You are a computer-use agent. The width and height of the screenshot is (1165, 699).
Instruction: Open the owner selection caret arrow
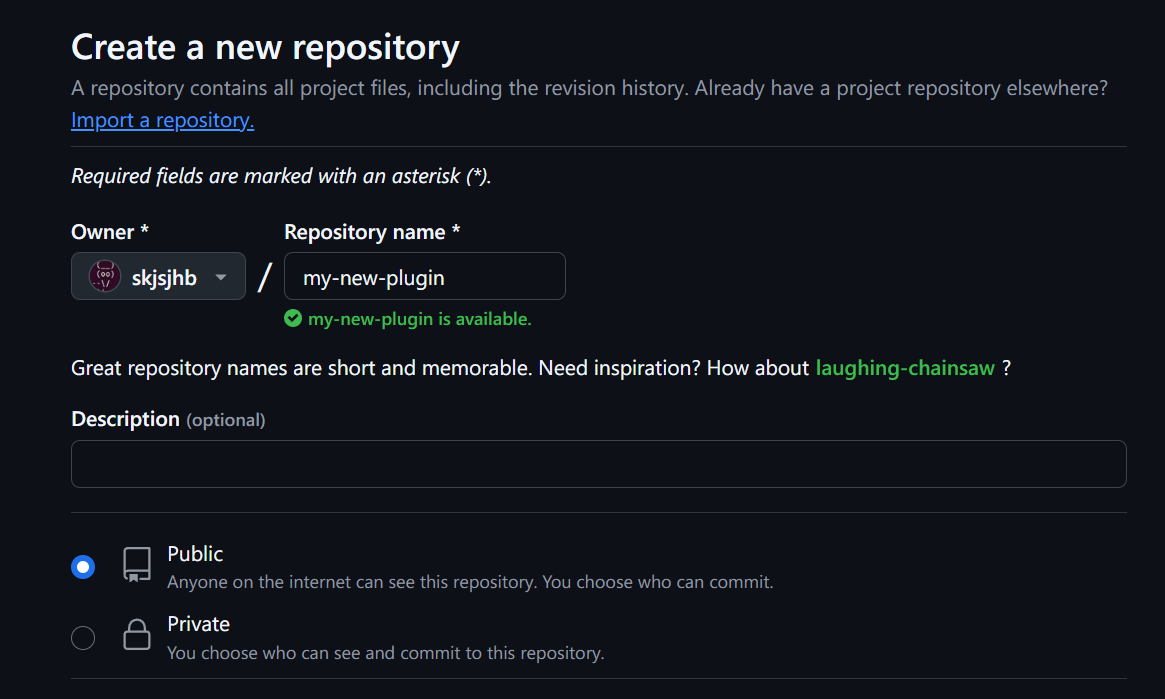(220, 276)
